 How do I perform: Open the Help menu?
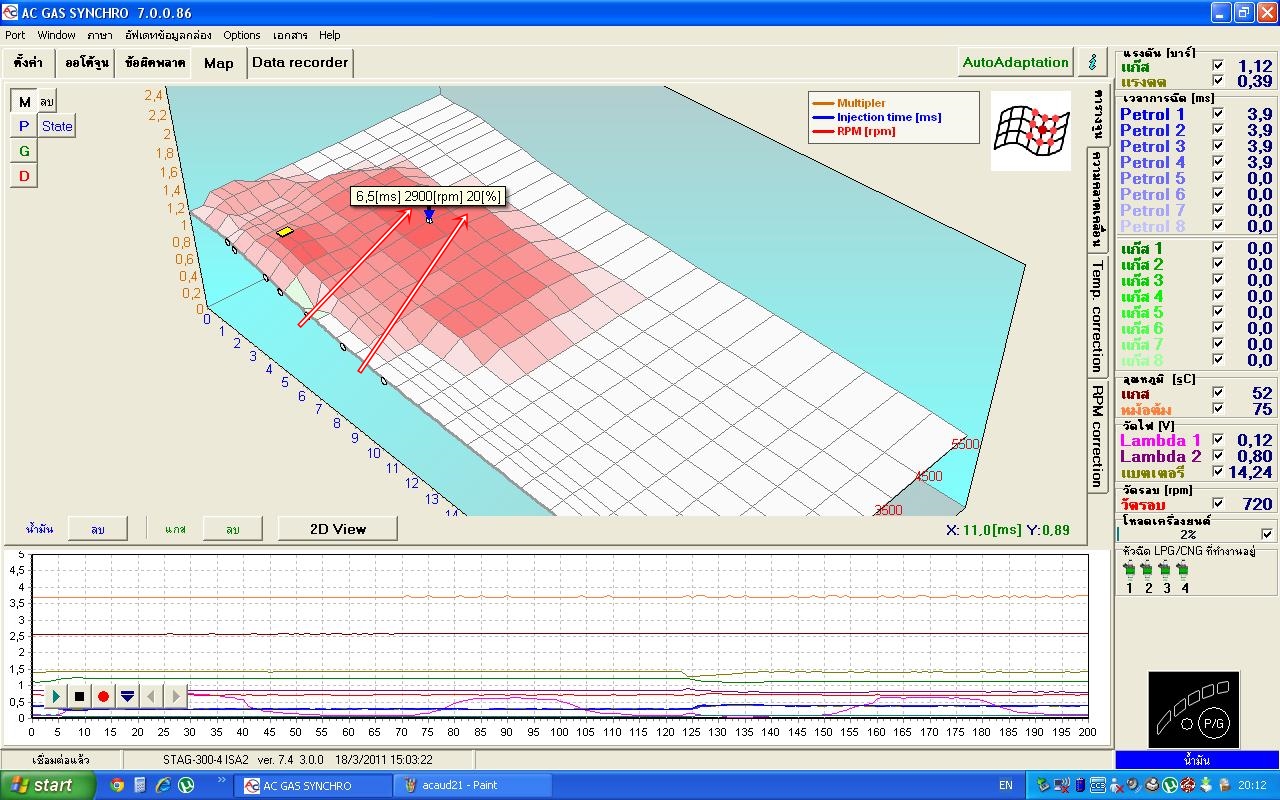[330, 35]
